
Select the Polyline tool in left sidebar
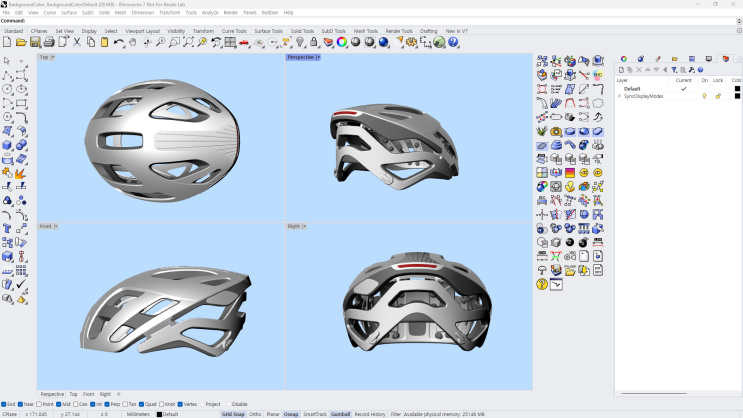(7, 75)
